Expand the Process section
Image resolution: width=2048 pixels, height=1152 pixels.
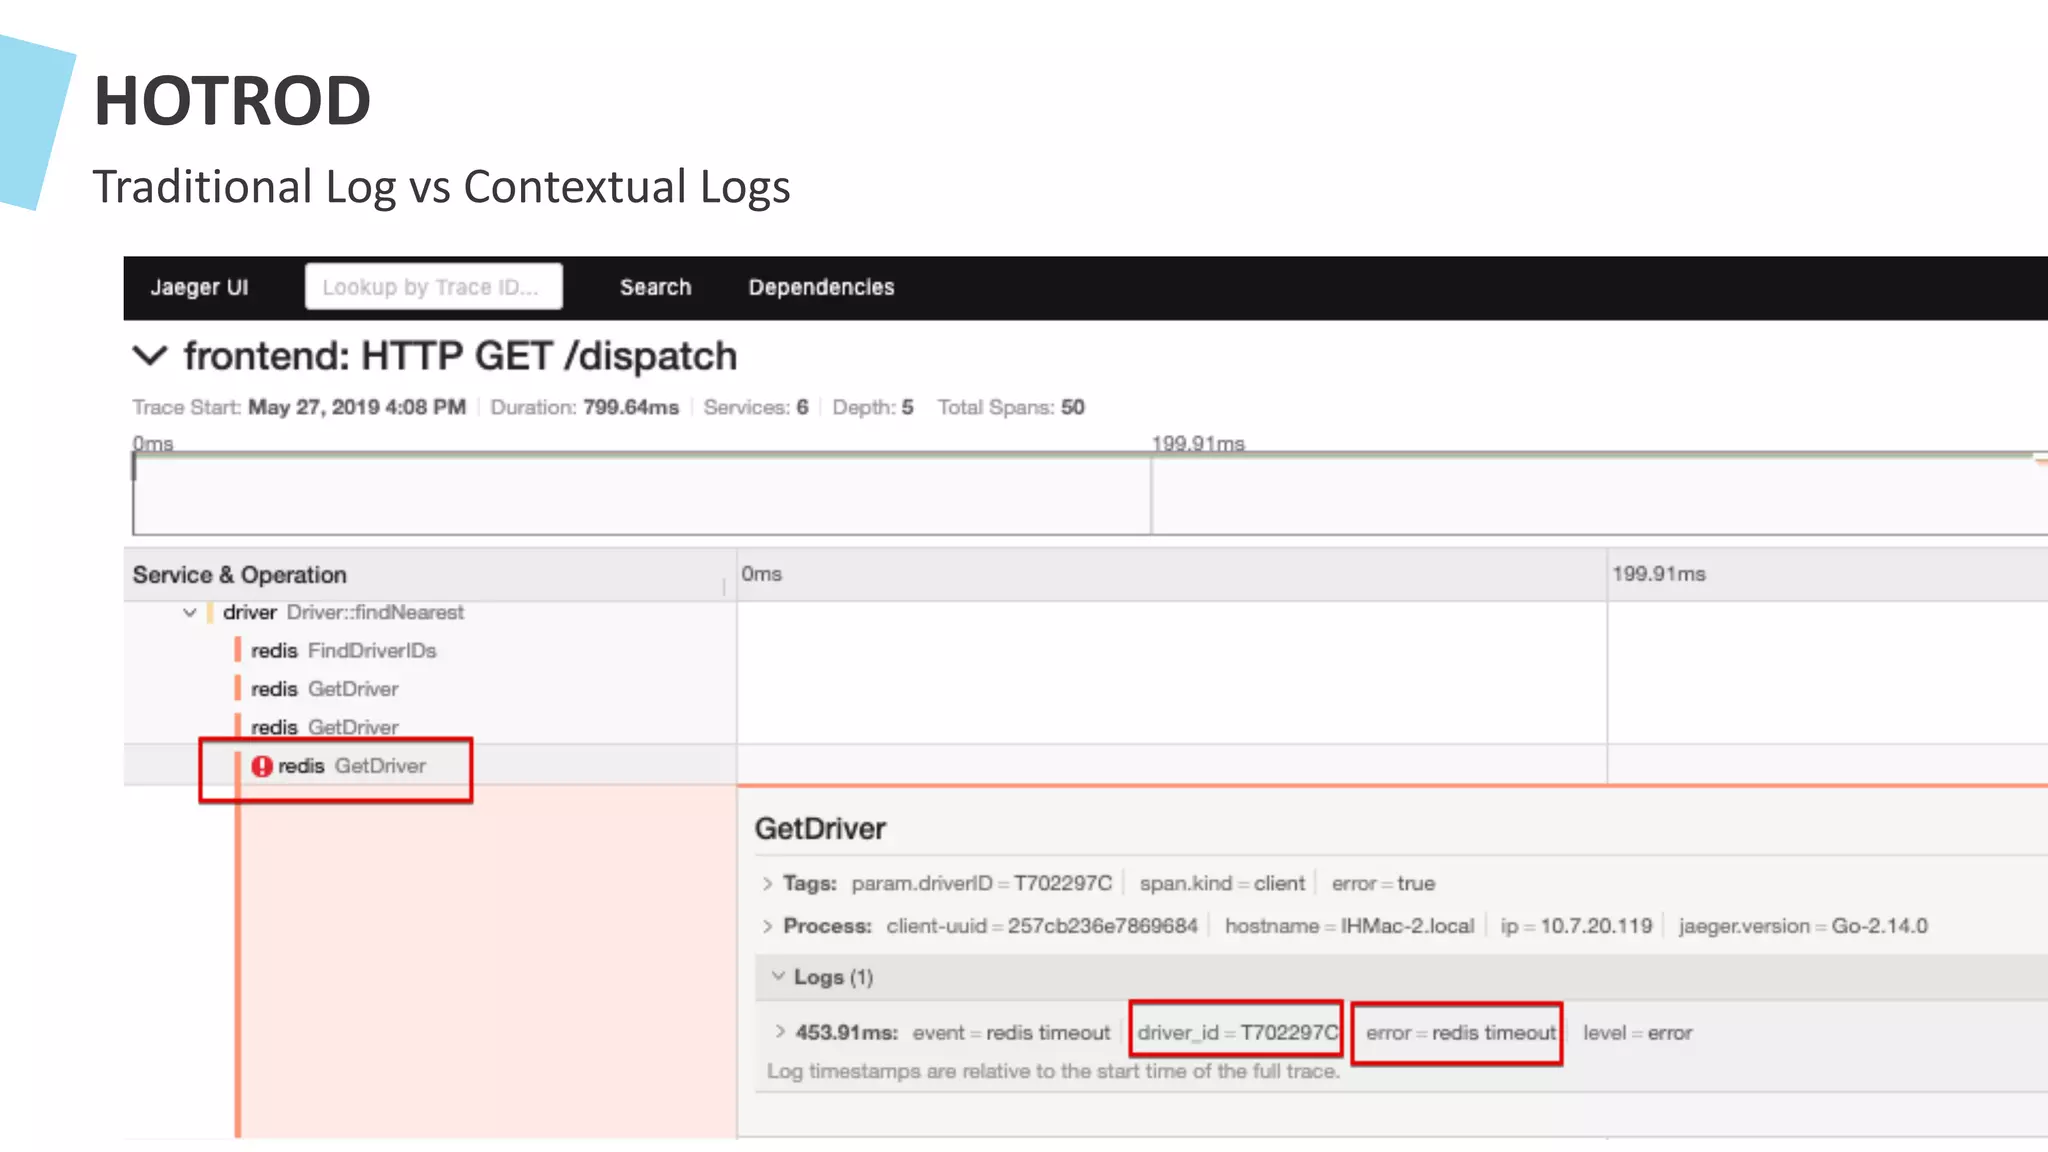pyautogui.click(x=767, y=927)
